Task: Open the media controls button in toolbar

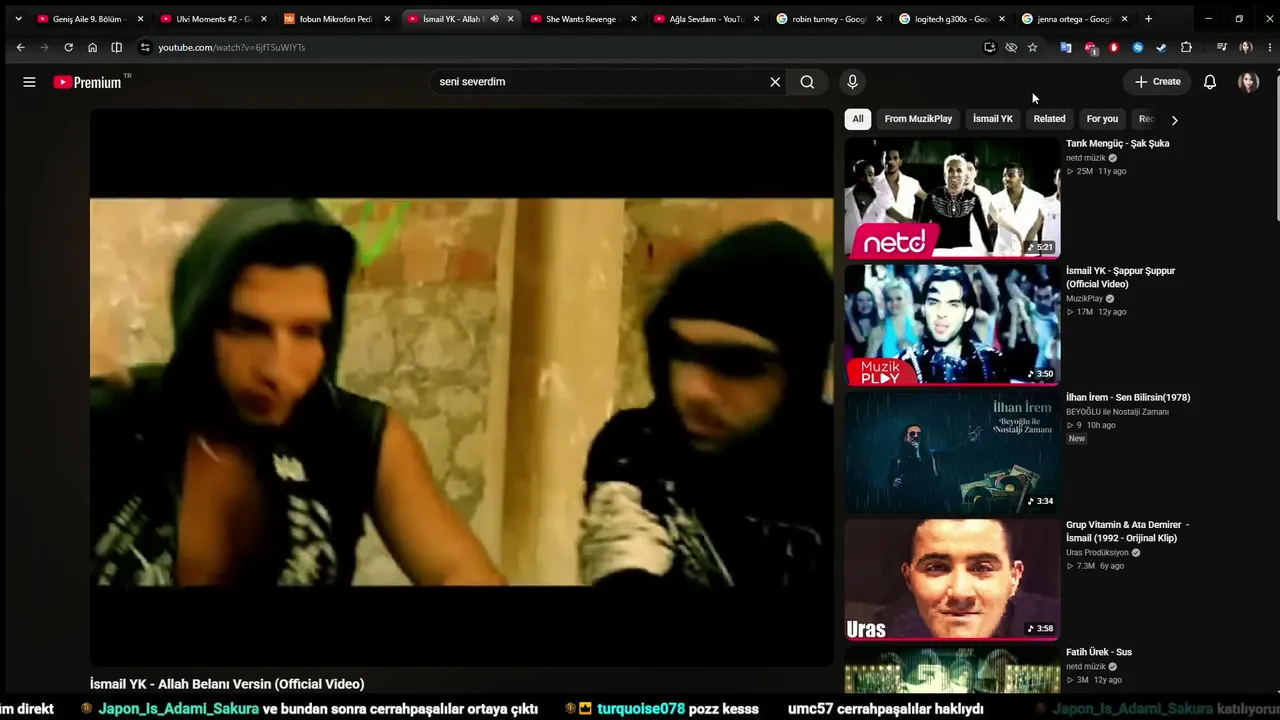Action: pyautogui.click(x=1222, y=47)
